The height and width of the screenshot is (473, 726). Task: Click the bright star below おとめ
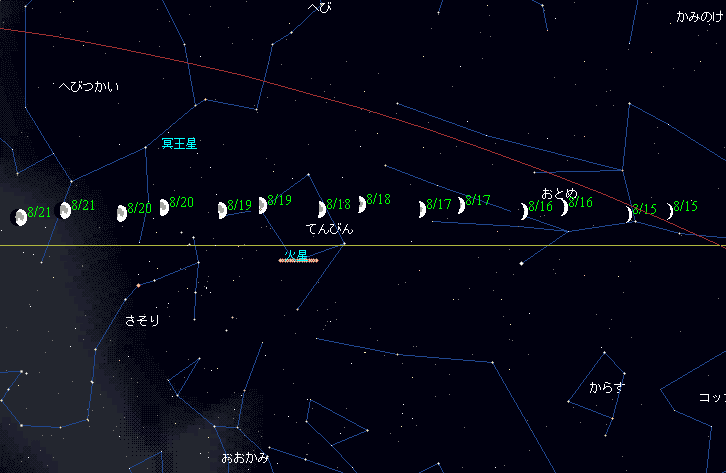coord(522,264)
